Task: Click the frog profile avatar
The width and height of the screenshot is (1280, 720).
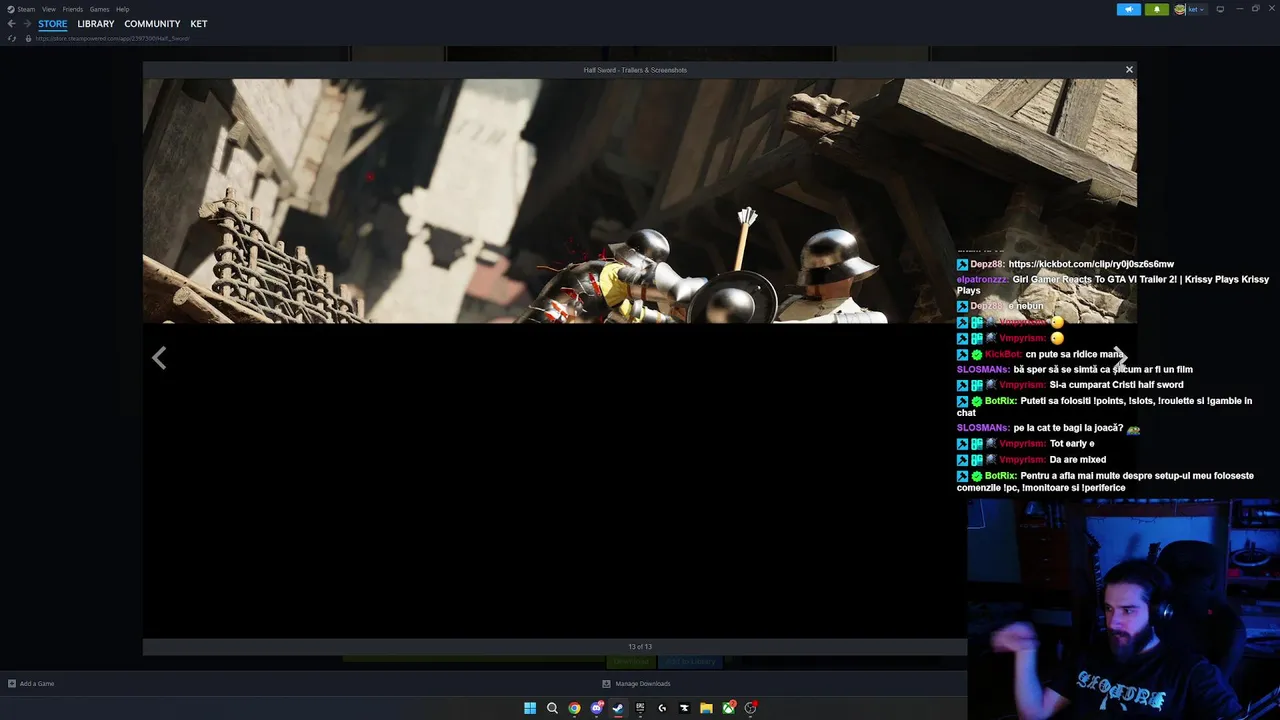Action: click(1180, 9)
